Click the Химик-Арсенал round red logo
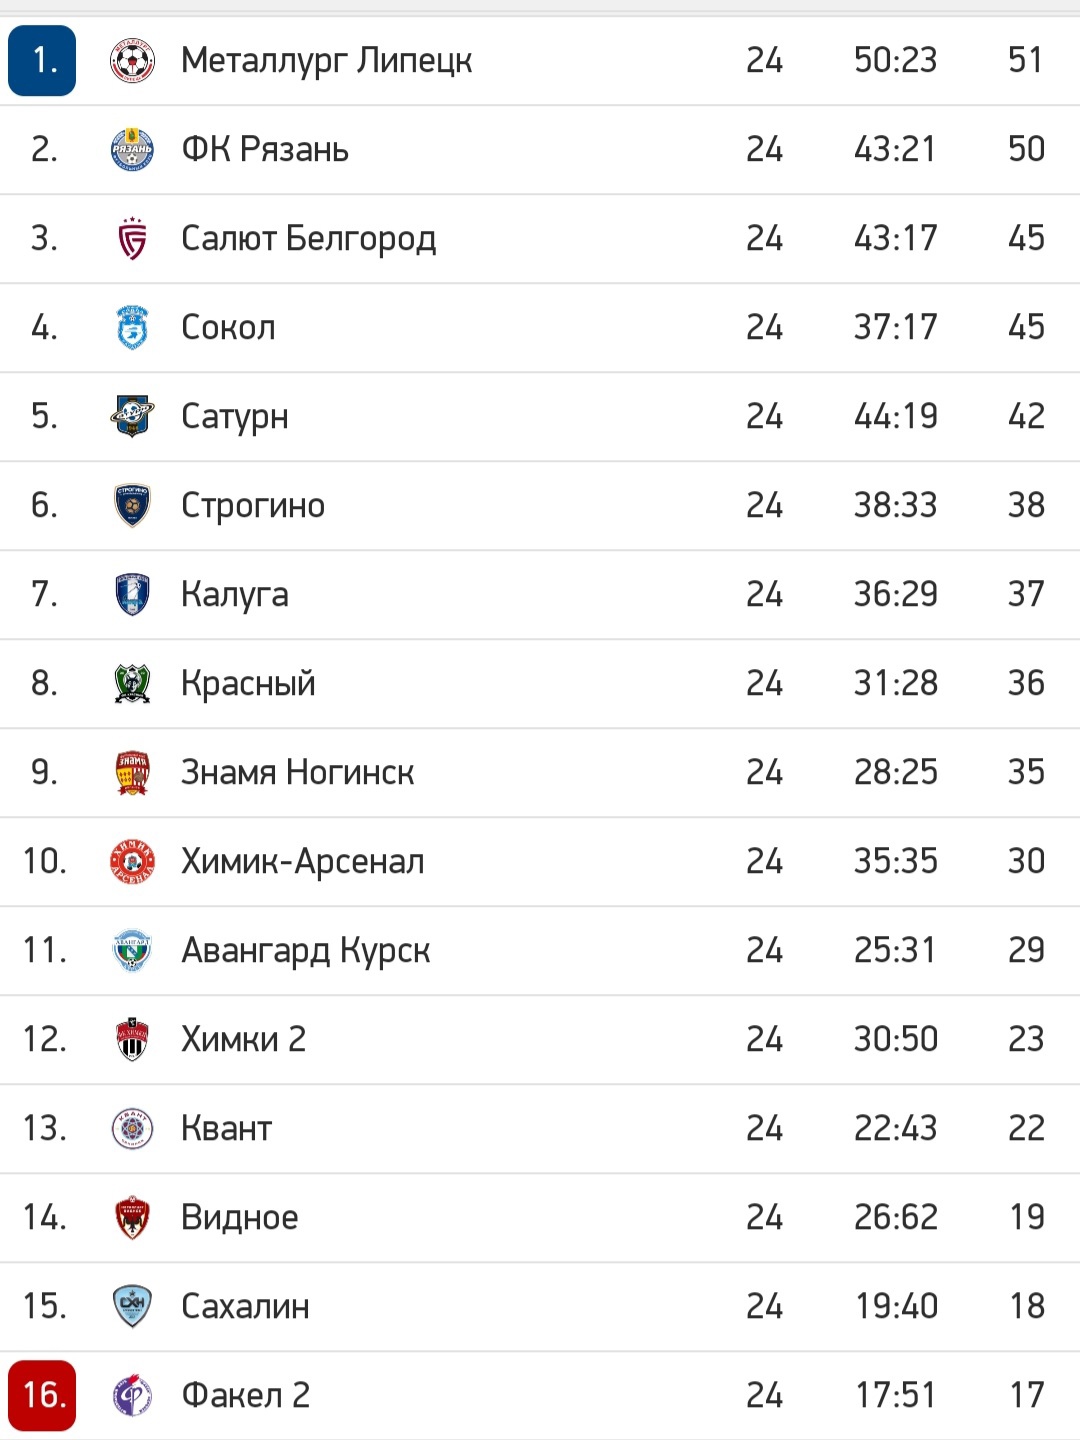This screenshot has height=1440, width=1080. 132,862
